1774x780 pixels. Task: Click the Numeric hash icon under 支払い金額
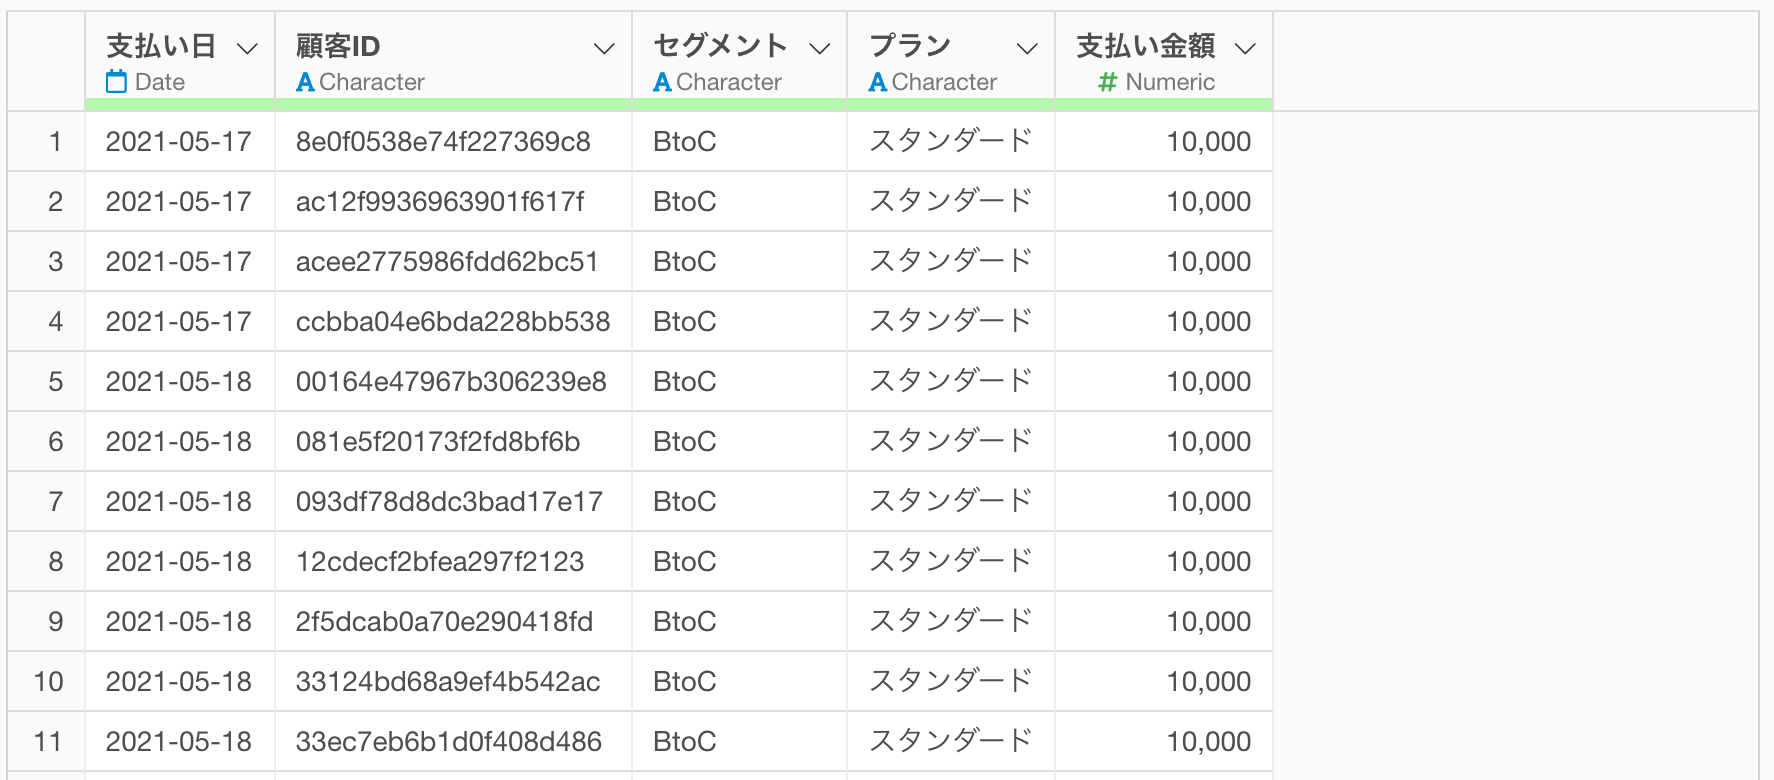pos(1107,82)
